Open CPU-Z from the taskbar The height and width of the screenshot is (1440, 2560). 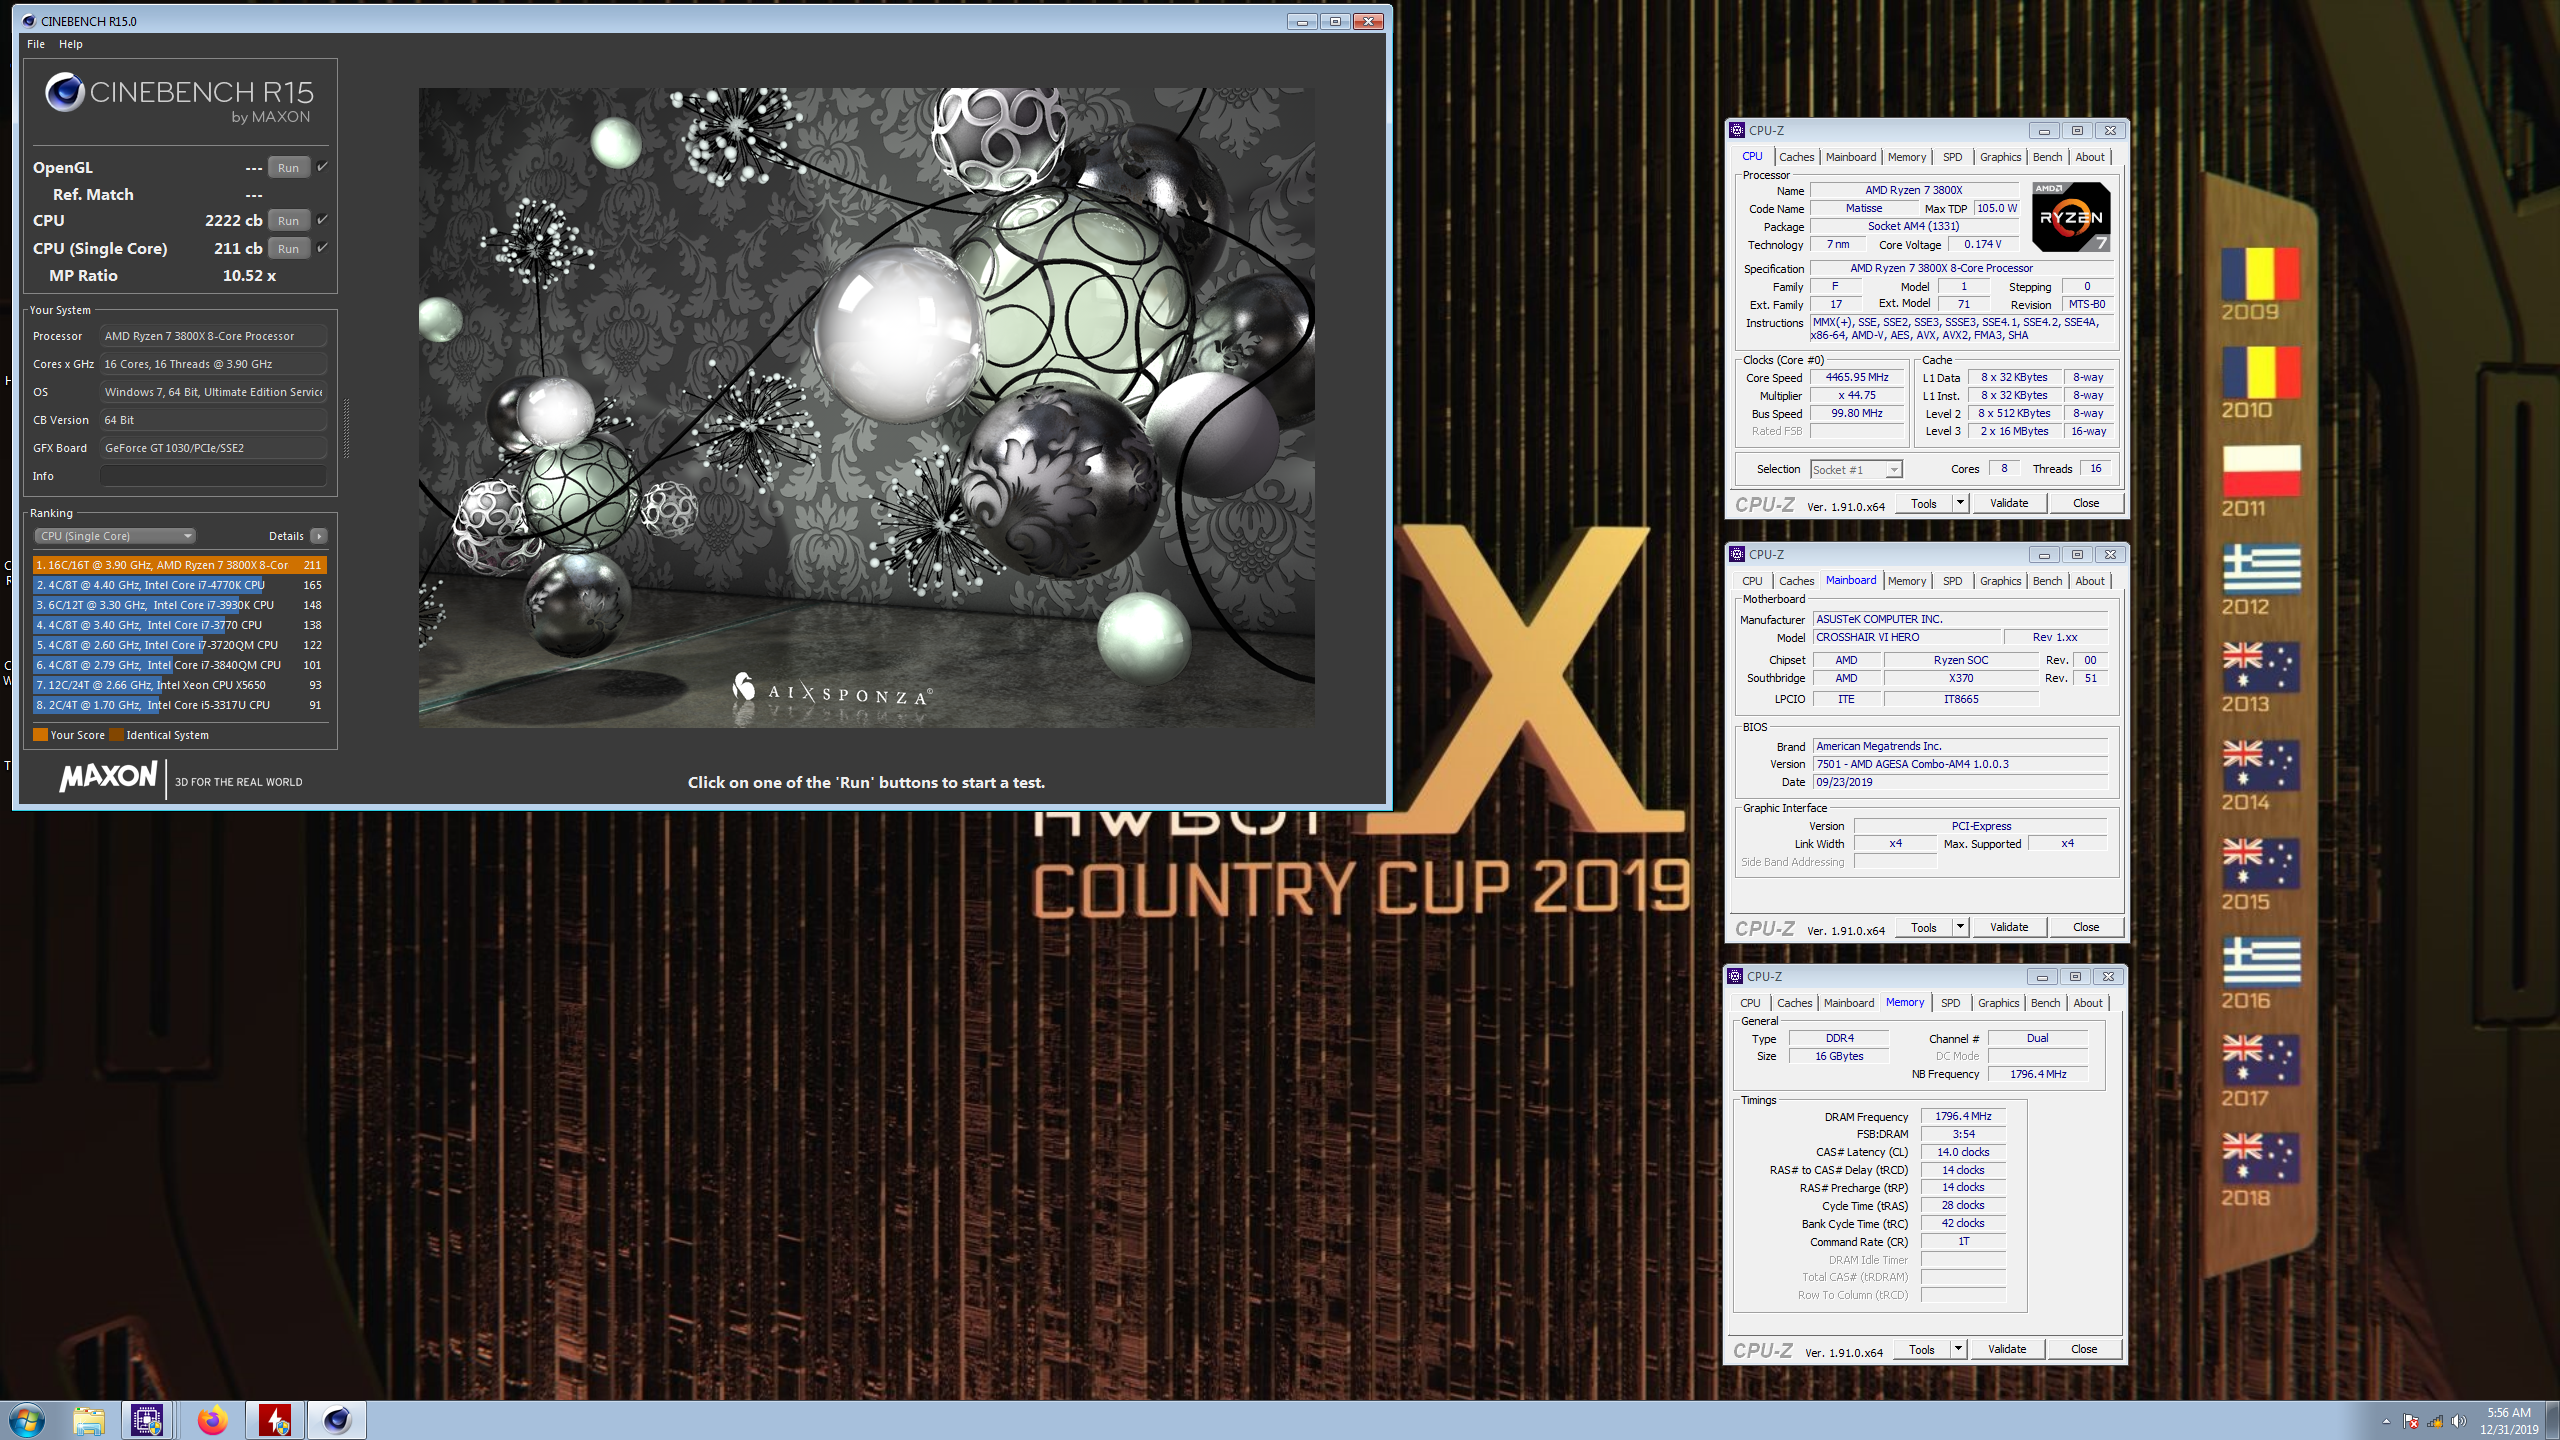pyautogui.click(x=148, y=1420)
